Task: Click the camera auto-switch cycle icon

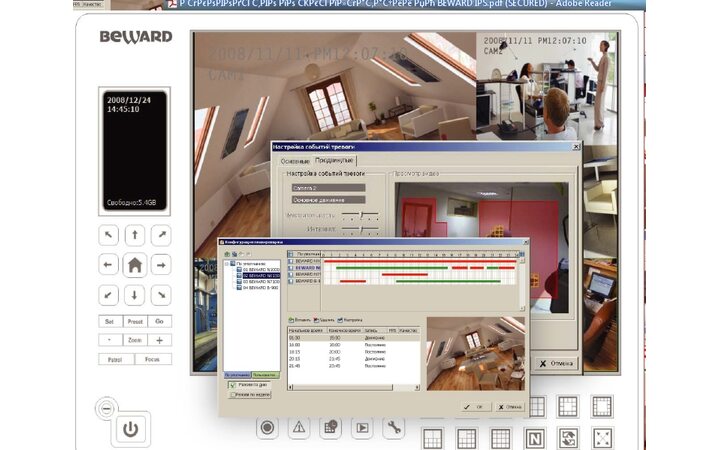Action: click(568, 439)
